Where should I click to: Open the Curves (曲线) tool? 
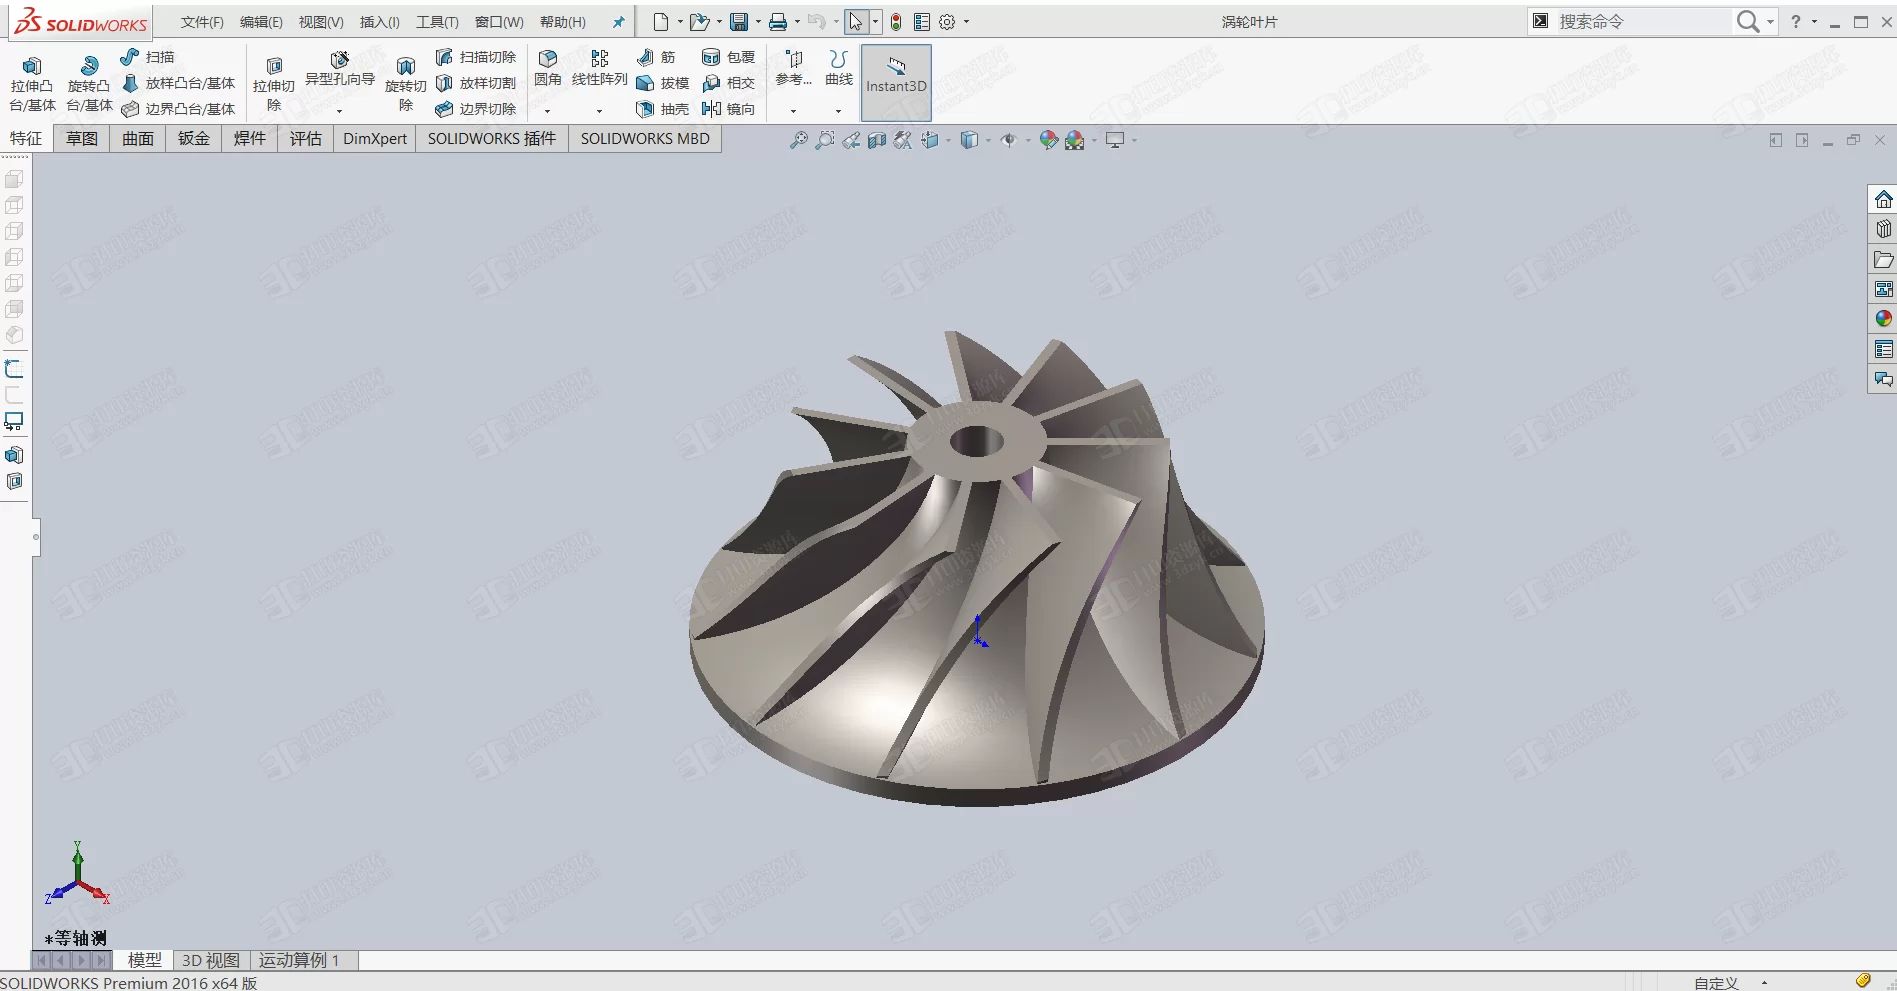(838, 68)
